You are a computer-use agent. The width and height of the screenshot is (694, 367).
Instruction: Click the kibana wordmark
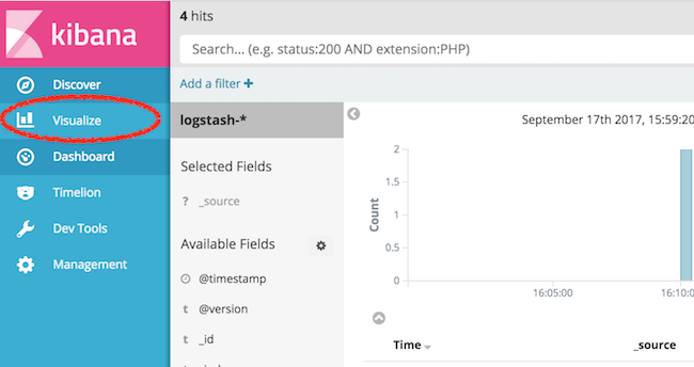(x=94, y=35)
